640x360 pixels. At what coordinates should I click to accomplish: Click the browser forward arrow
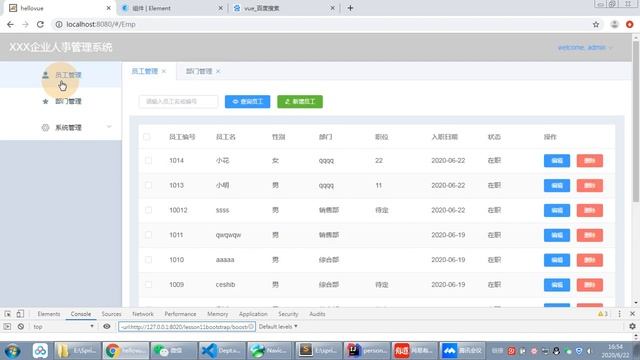tap(25, 24)
